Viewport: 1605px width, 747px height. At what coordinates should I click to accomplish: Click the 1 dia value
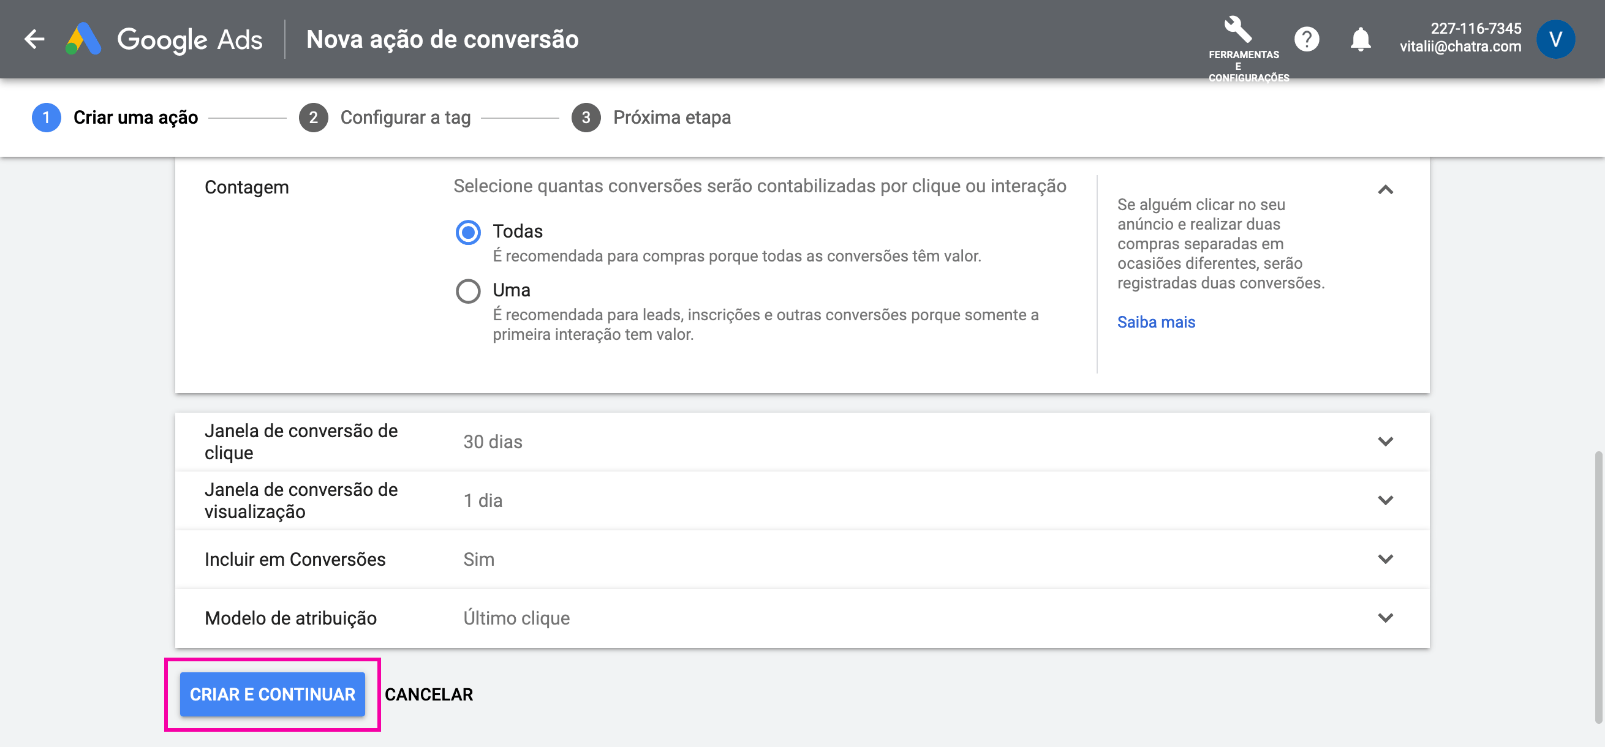(483, 501)
